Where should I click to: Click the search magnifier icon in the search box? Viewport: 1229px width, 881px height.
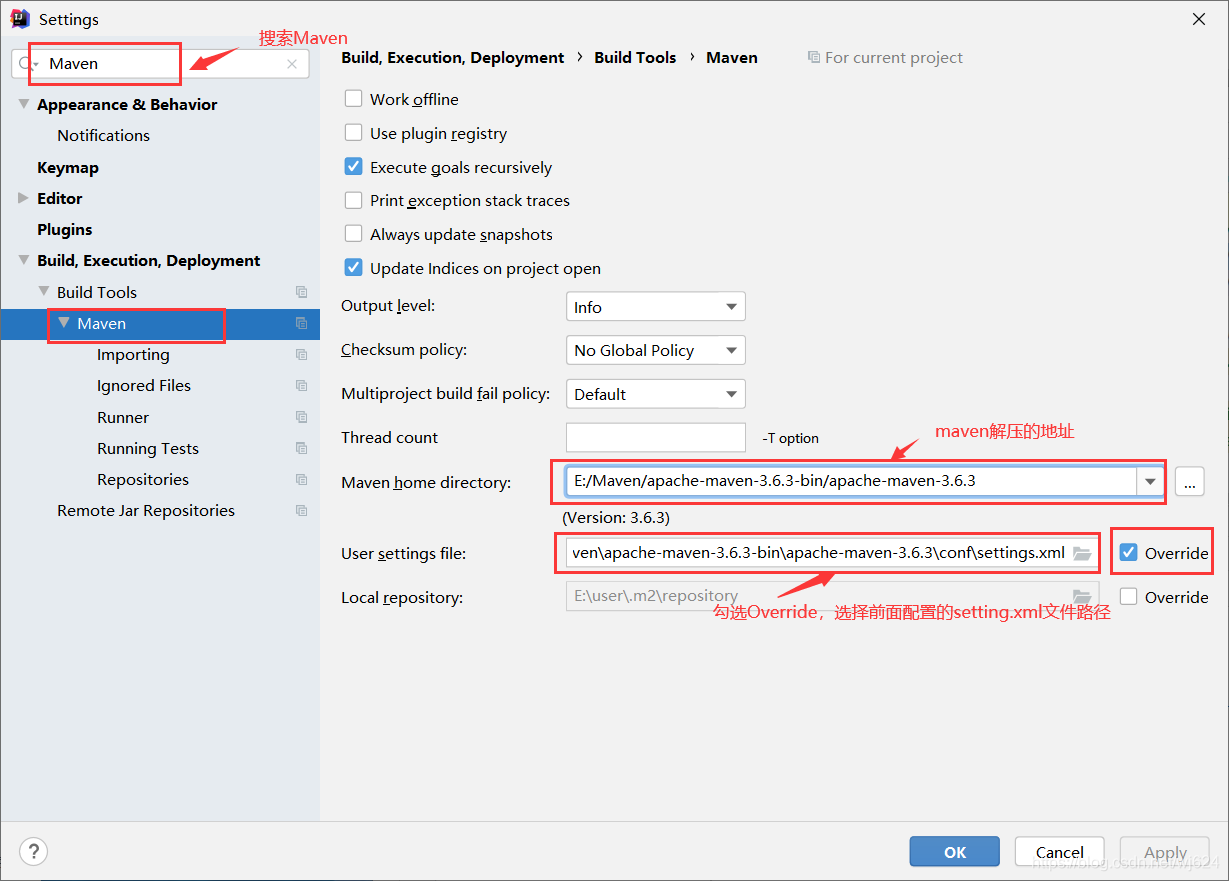(x=27, y=64)
